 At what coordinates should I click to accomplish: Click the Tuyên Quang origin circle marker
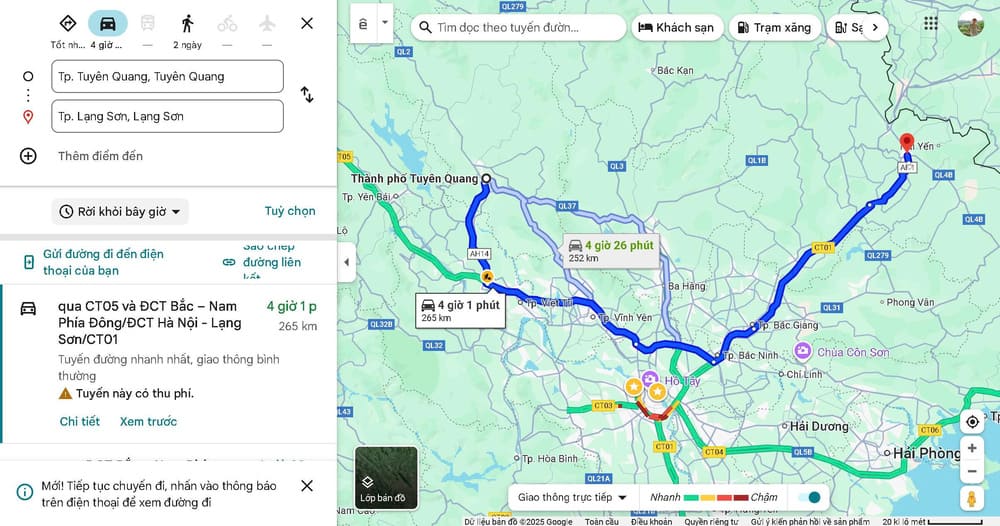pyautogui.click(x=486, y=179)
